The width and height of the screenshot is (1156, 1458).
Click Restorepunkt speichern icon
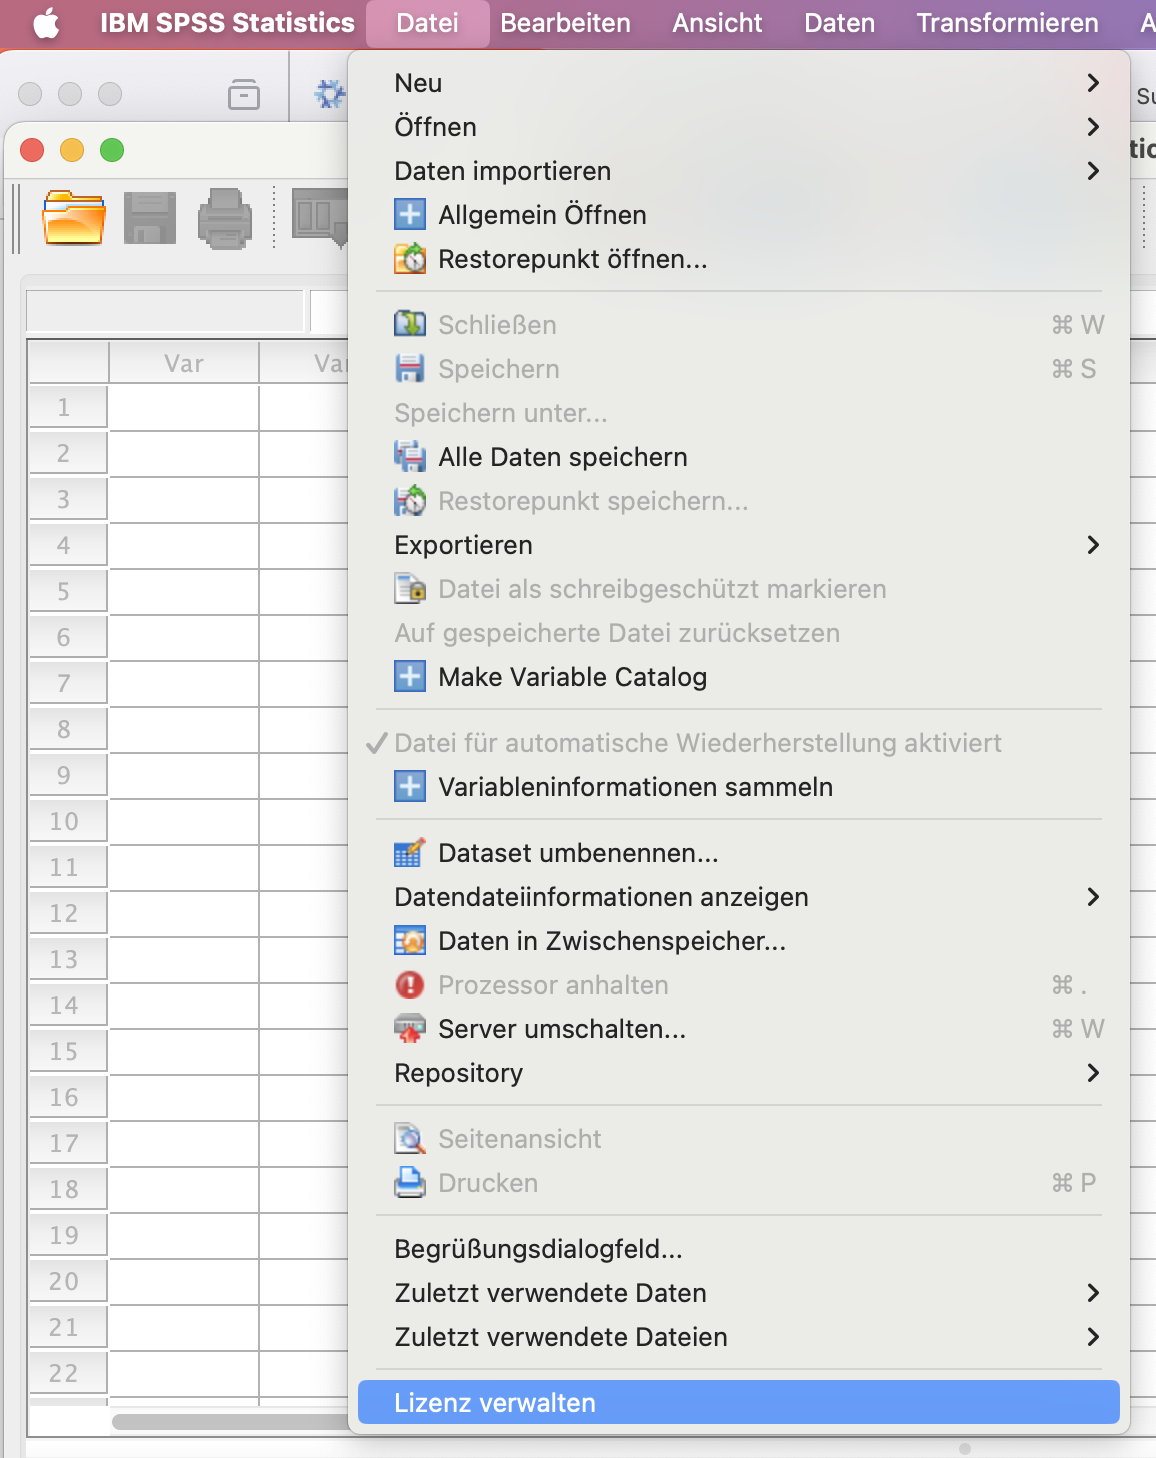pos(409,501)
